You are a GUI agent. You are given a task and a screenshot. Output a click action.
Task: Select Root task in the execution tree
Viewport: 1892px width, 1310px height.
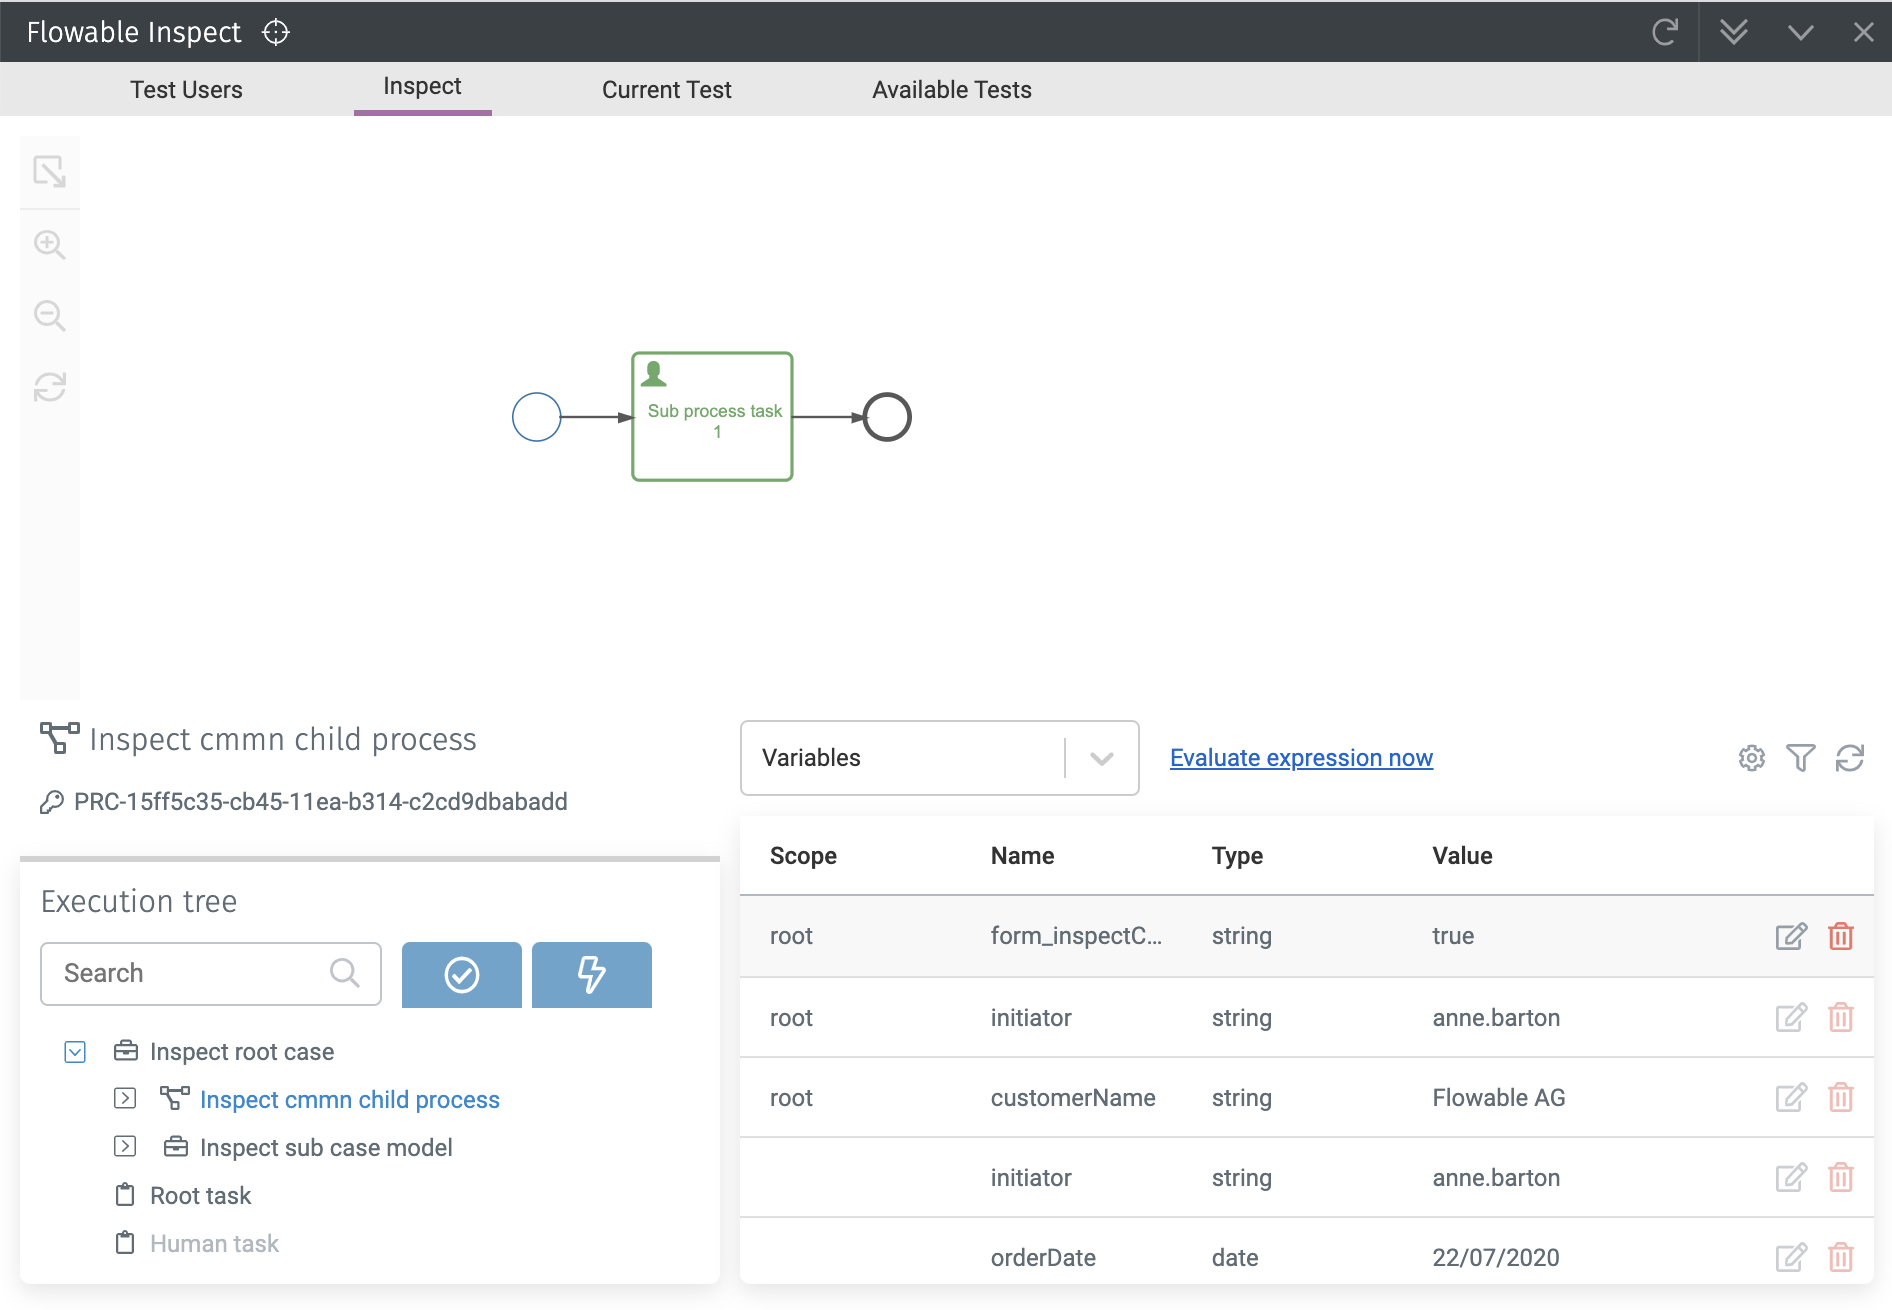pyautogui.click(x=200, y=1196)
